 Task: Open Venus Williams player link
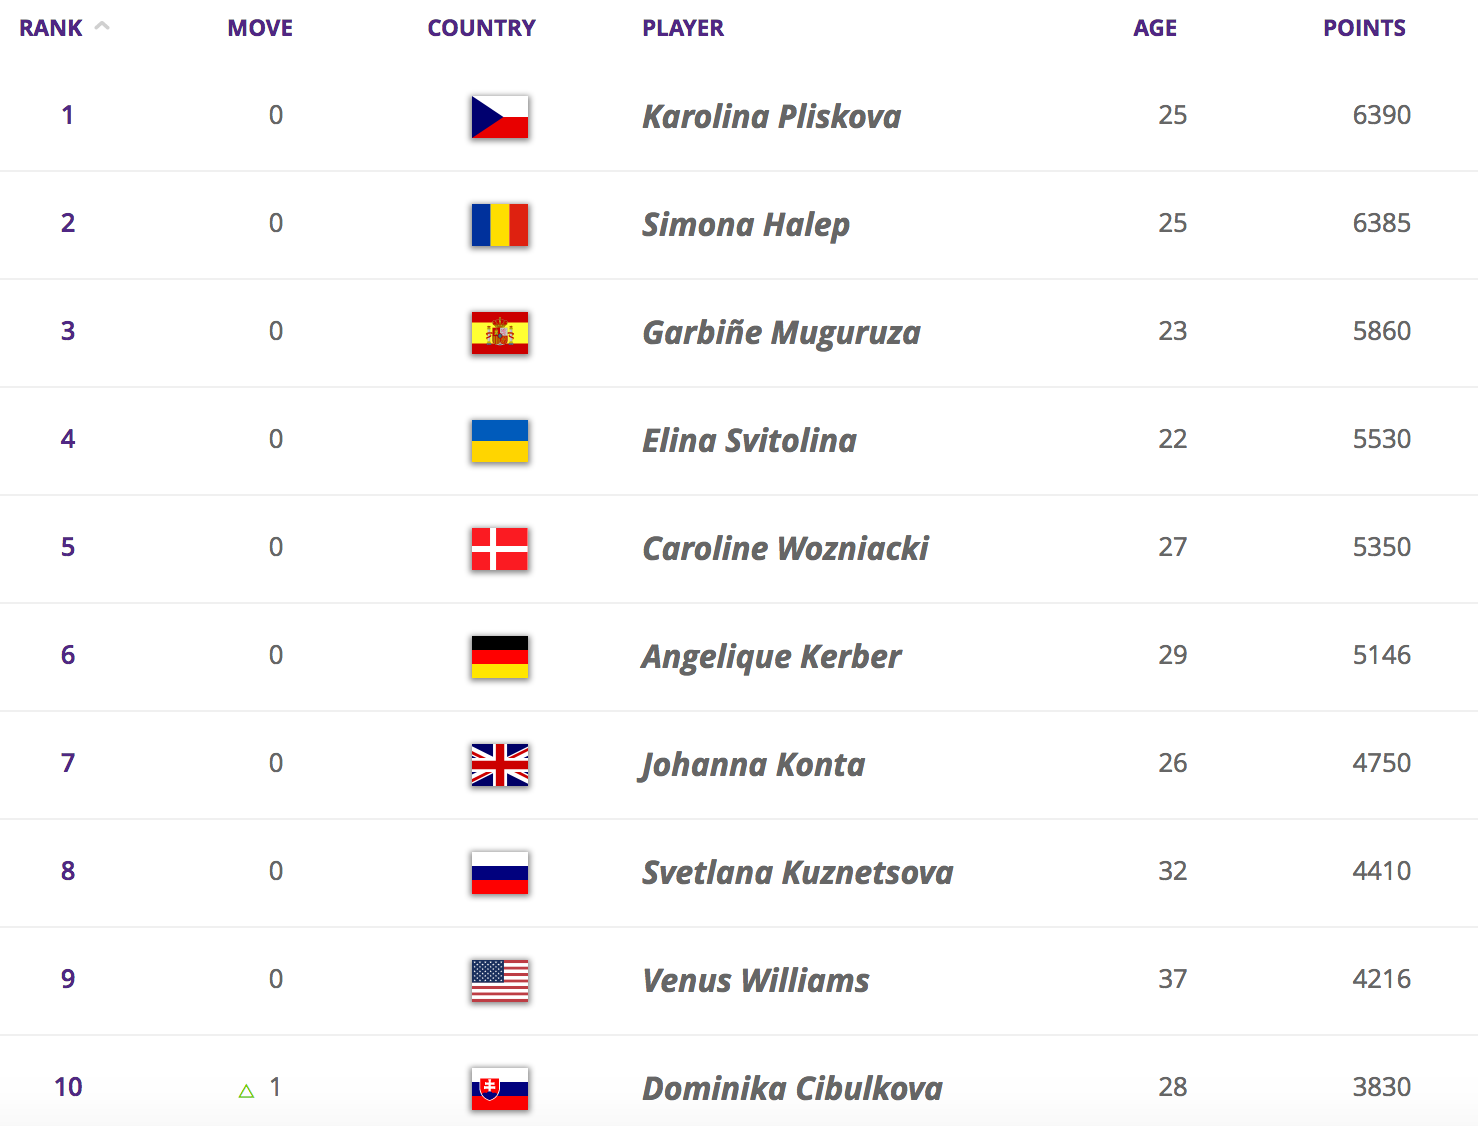pos(755,981)
